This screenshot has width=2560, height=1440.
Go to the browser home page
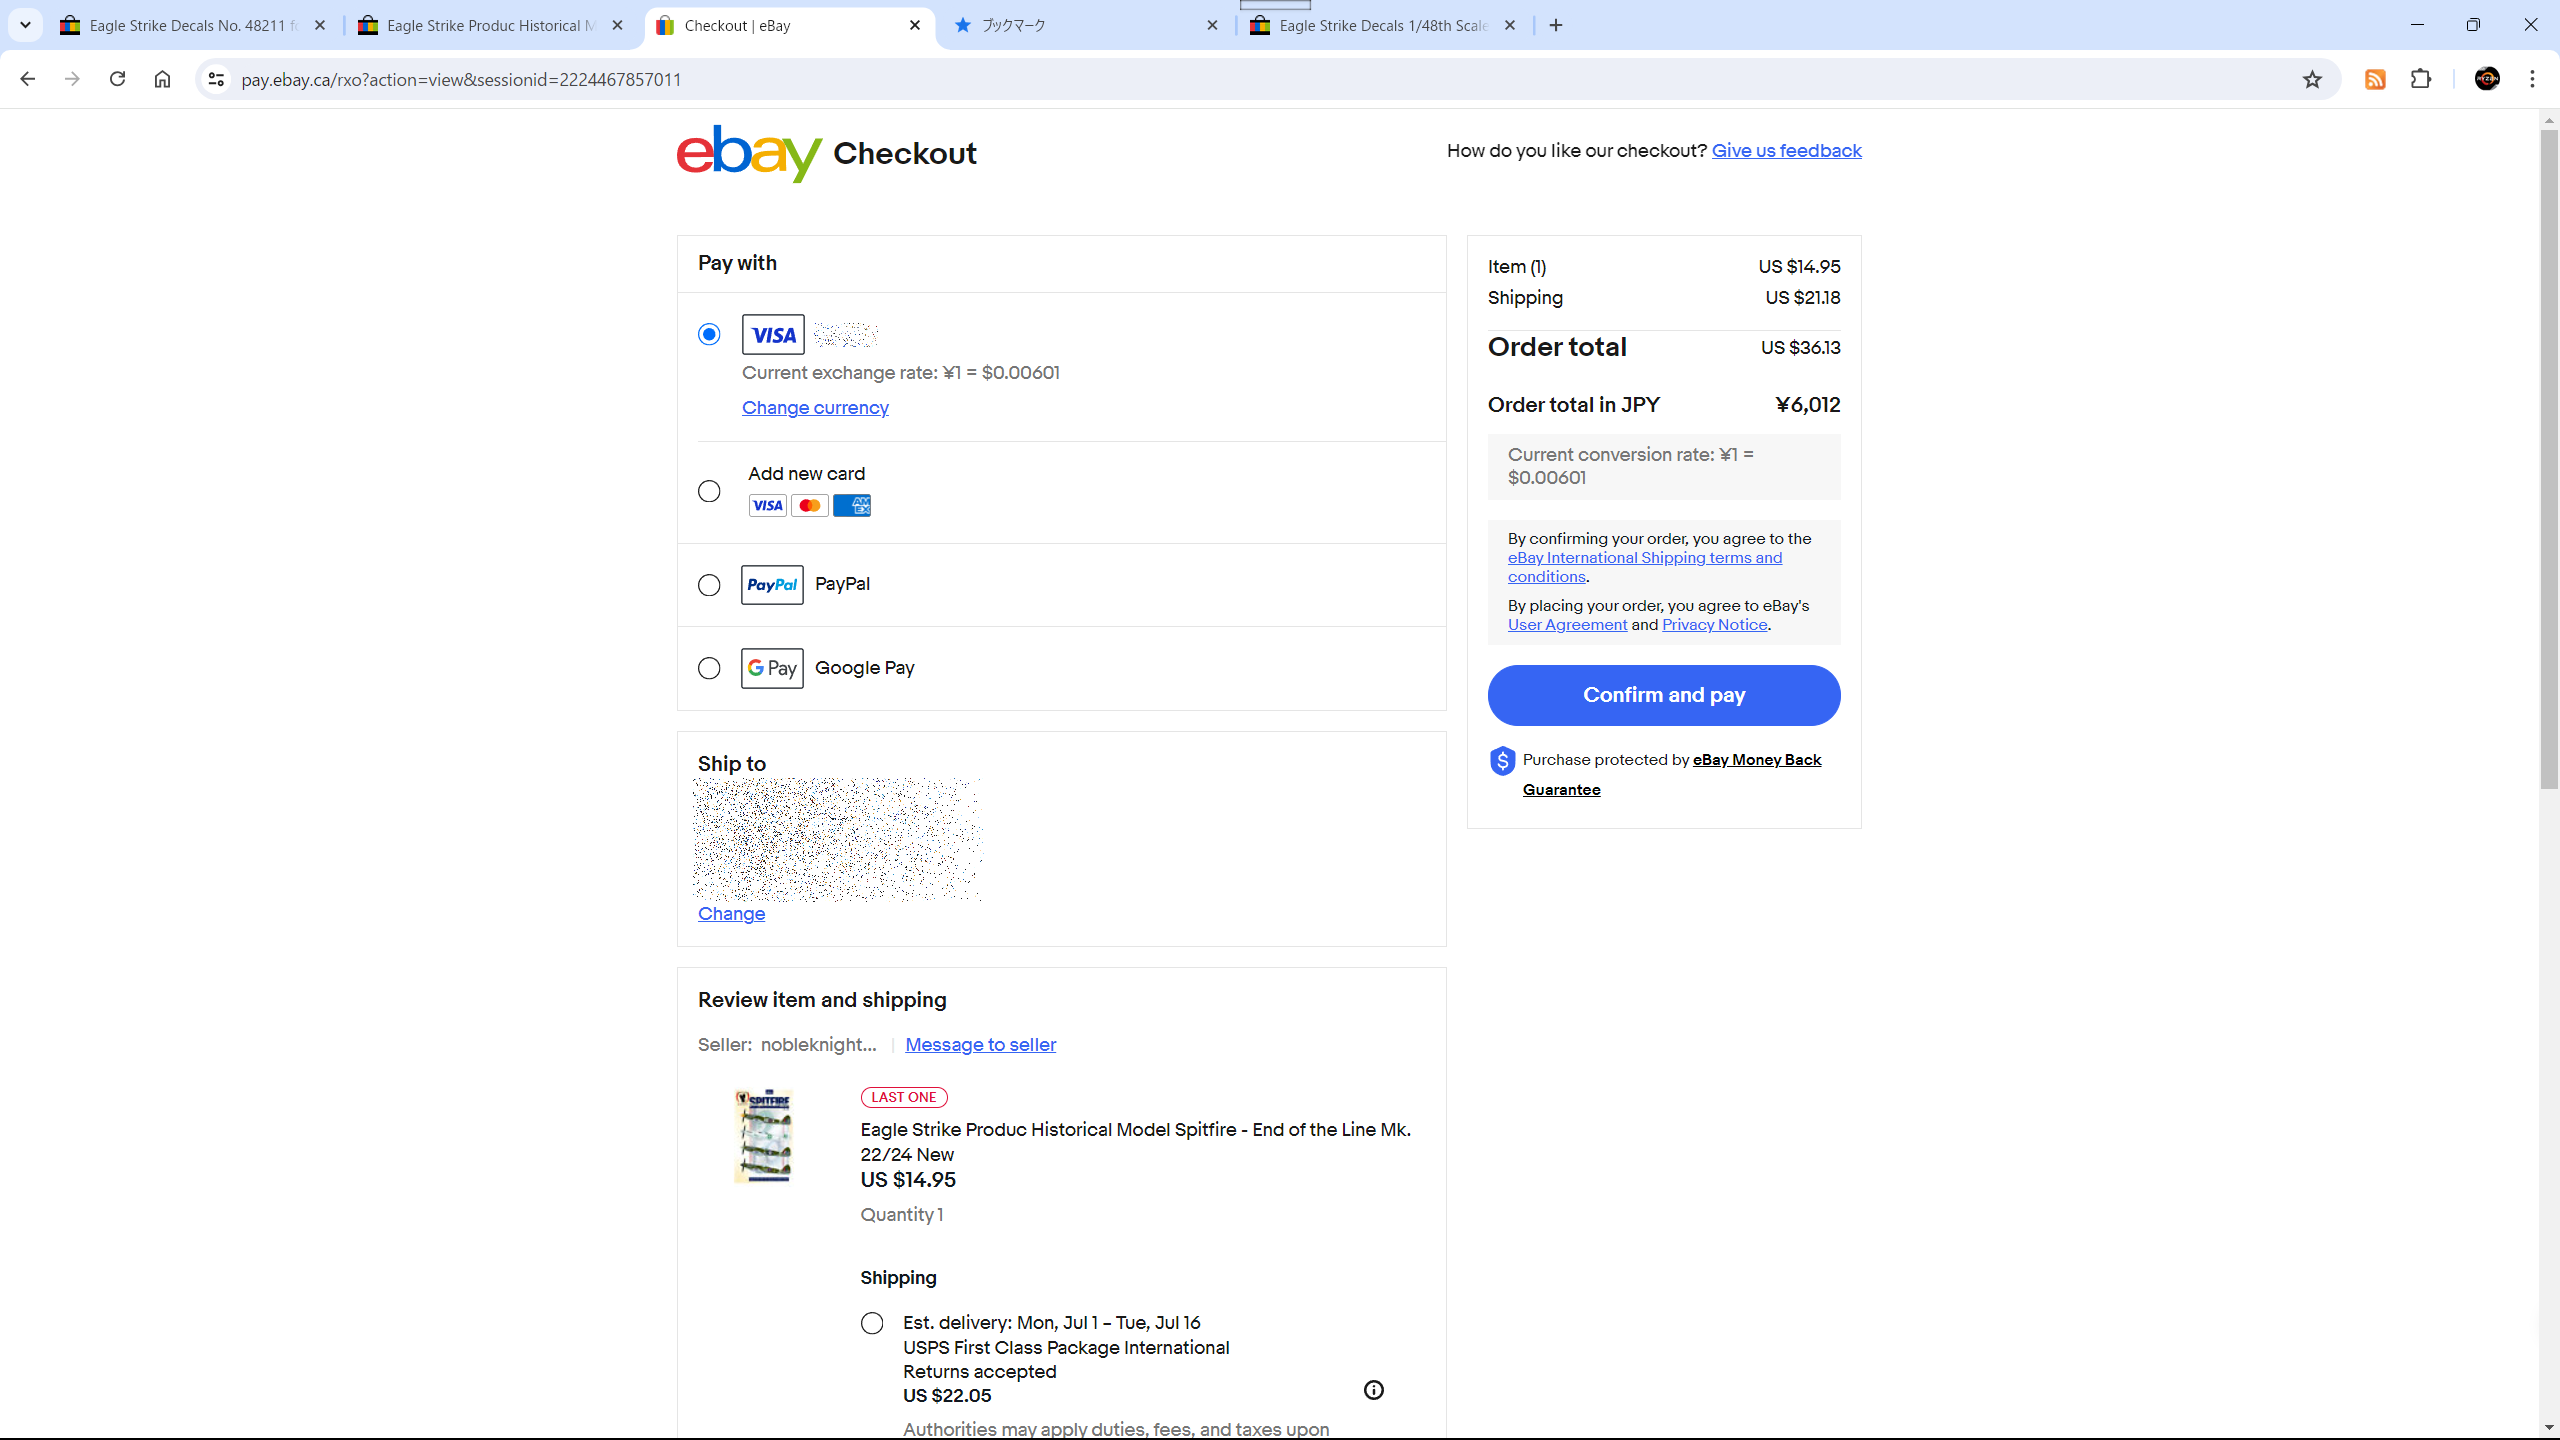tap(162, 79)
